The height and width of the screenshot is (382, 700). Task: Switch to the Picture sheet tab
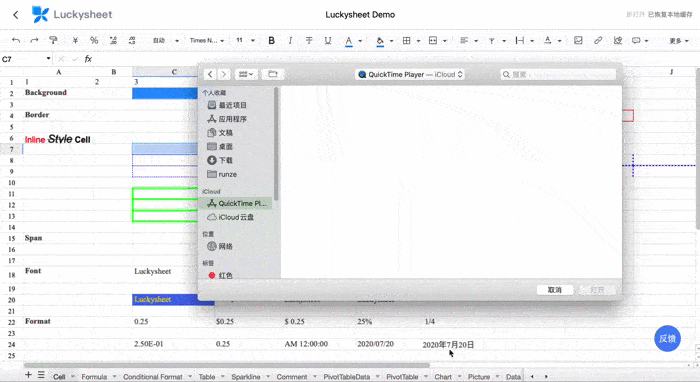[x=479, y=377]
